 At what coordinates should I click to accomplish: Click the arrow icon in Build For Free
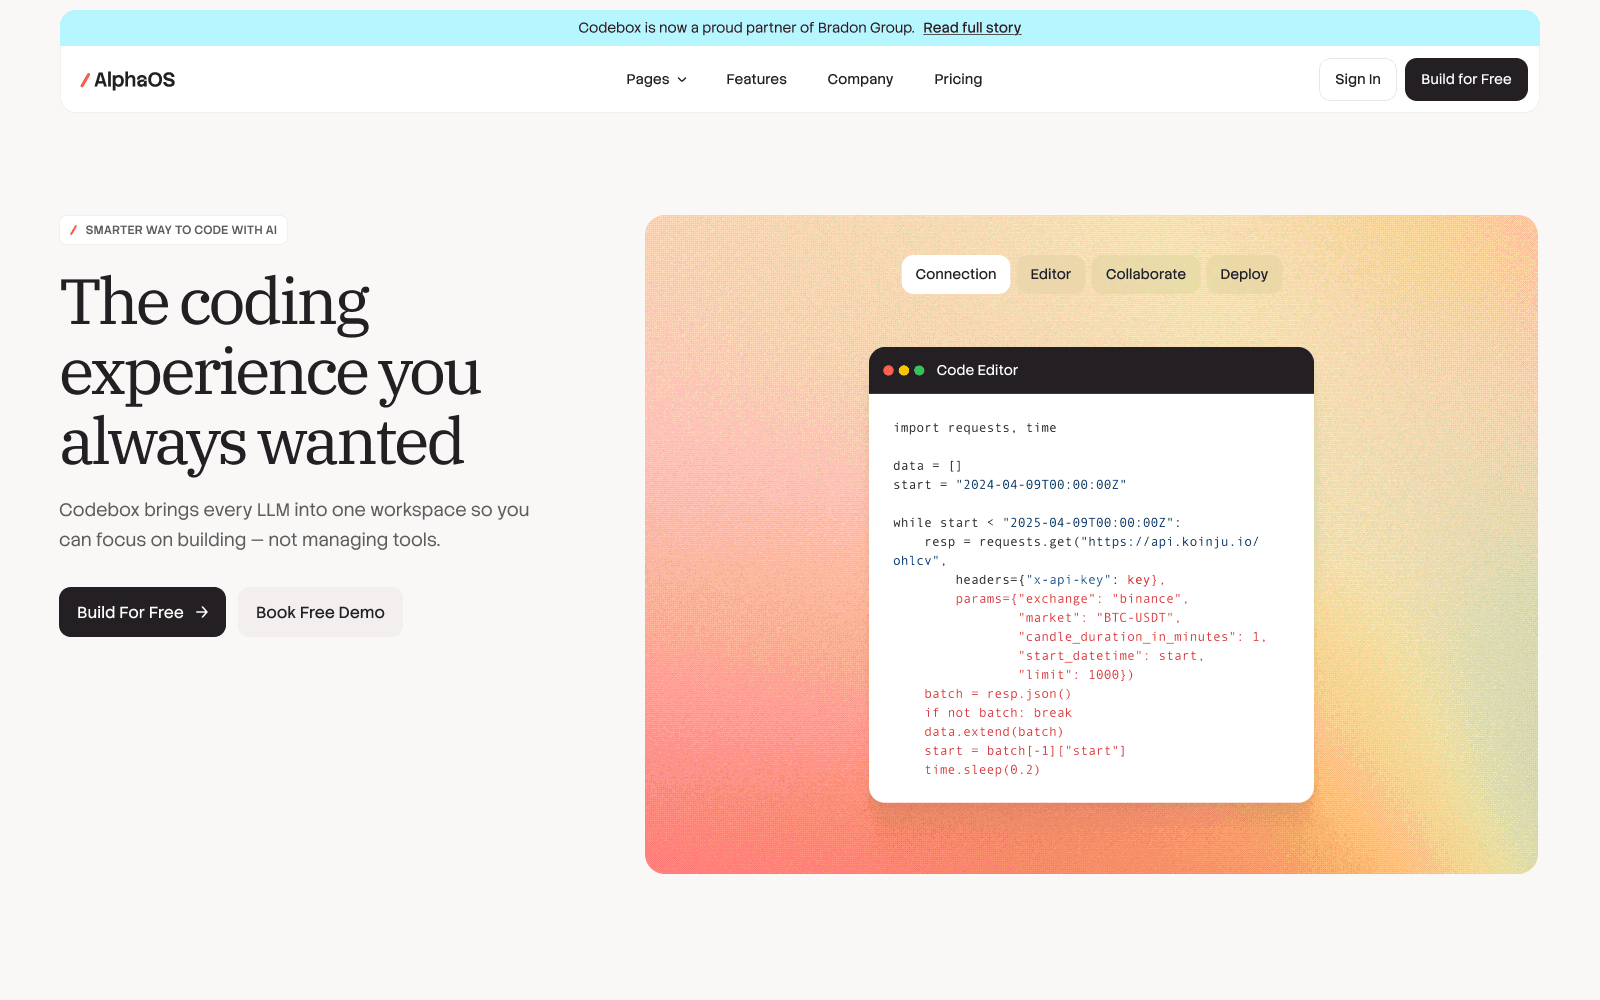click(x=202, y=612)
